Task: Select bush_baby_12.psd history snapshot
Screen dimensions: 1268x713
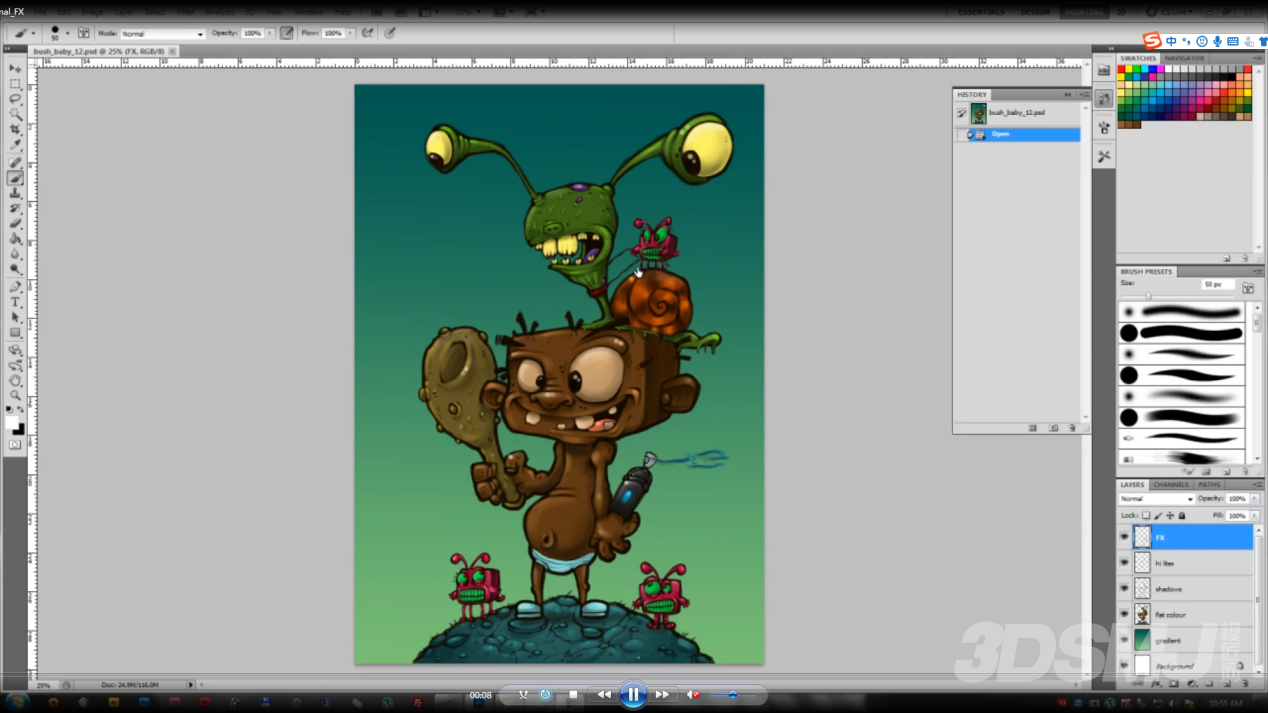Action: point(1018,113)
